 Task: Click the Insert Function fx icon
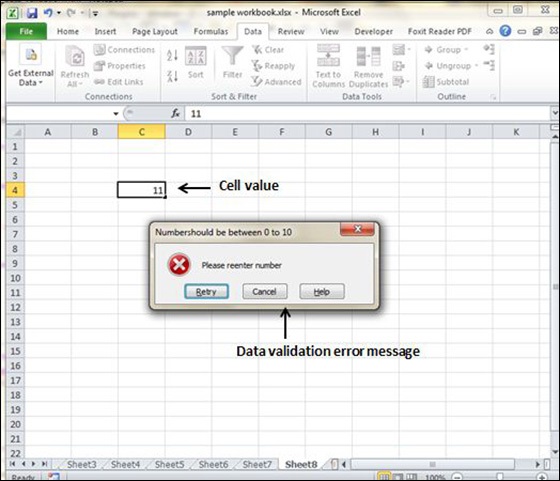[x=175, y=114]
